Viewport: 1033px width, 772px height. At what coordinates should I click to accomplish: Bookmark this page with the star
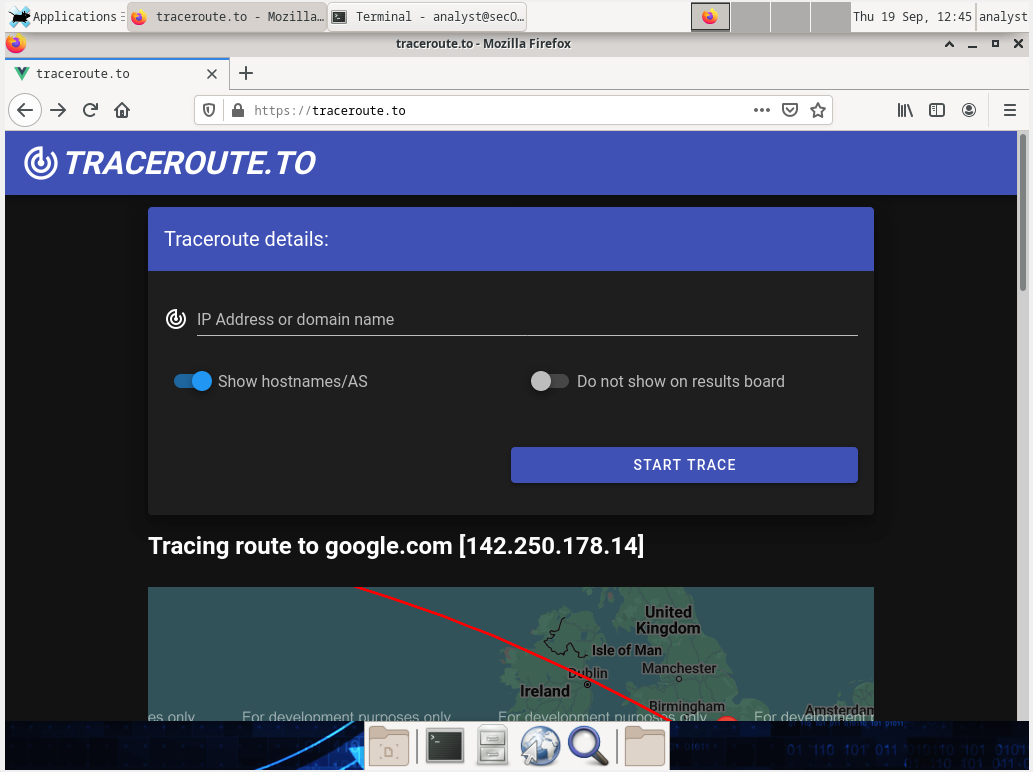[818, 110]
